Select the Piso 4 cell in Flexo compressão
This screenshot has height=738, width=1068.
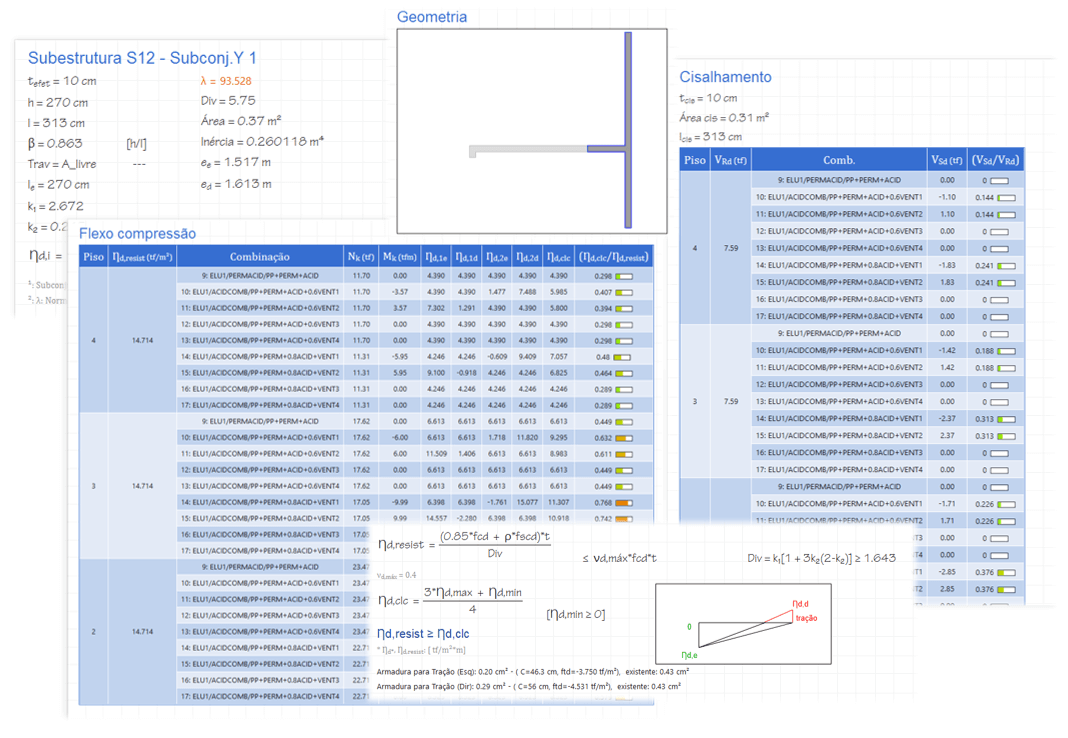click(94, 340)
